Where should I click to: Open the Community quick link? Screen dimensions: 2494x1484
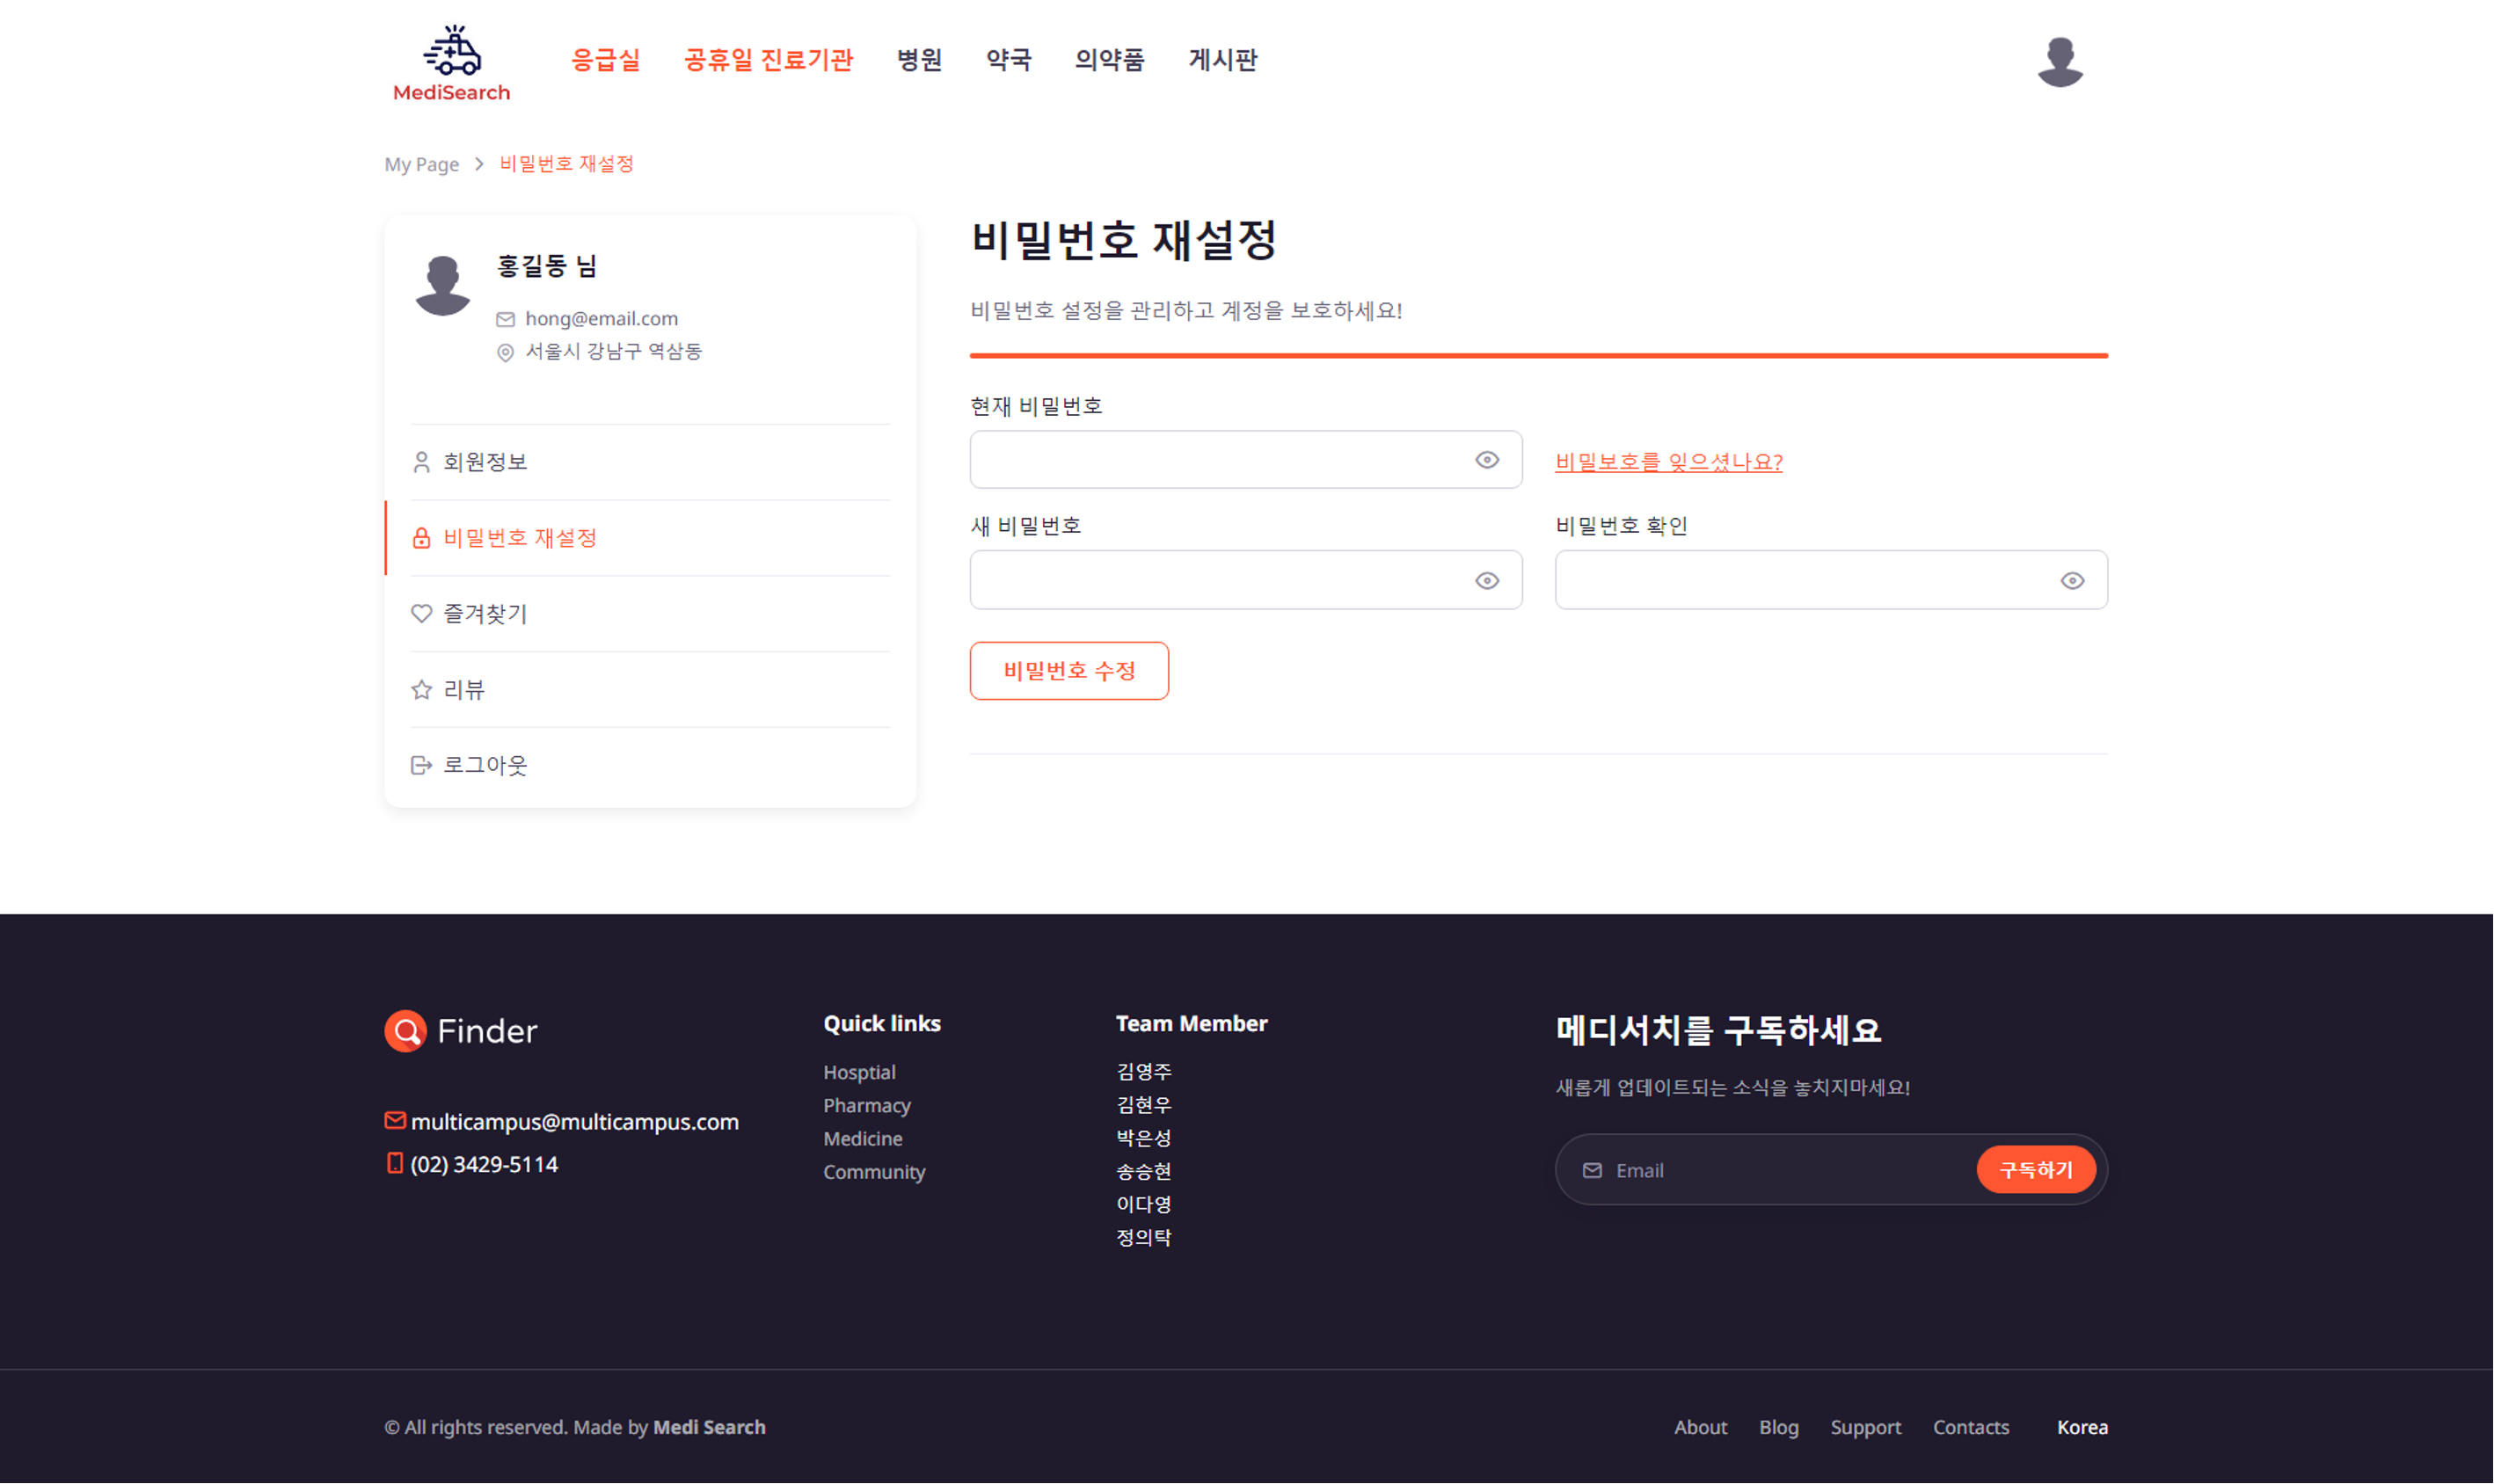(x=874, y=1172)
